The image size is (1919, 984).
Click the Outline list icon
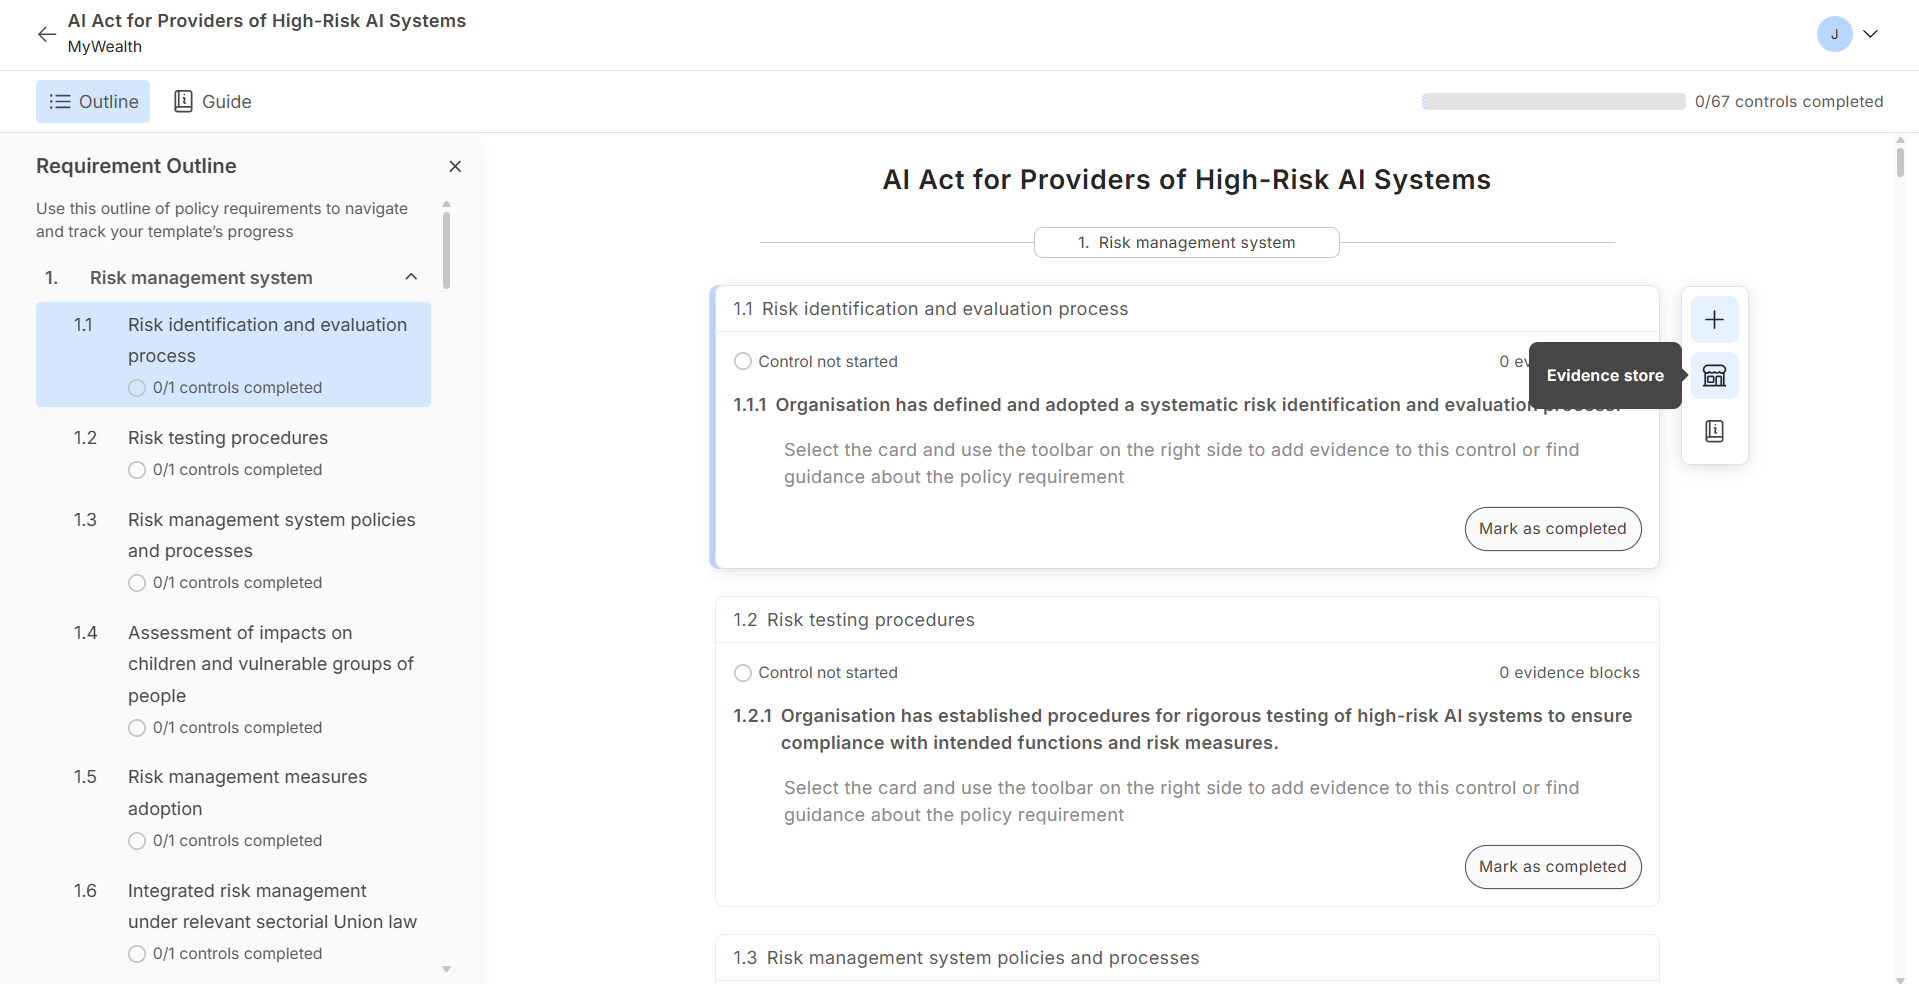click(x=60, y=102)
